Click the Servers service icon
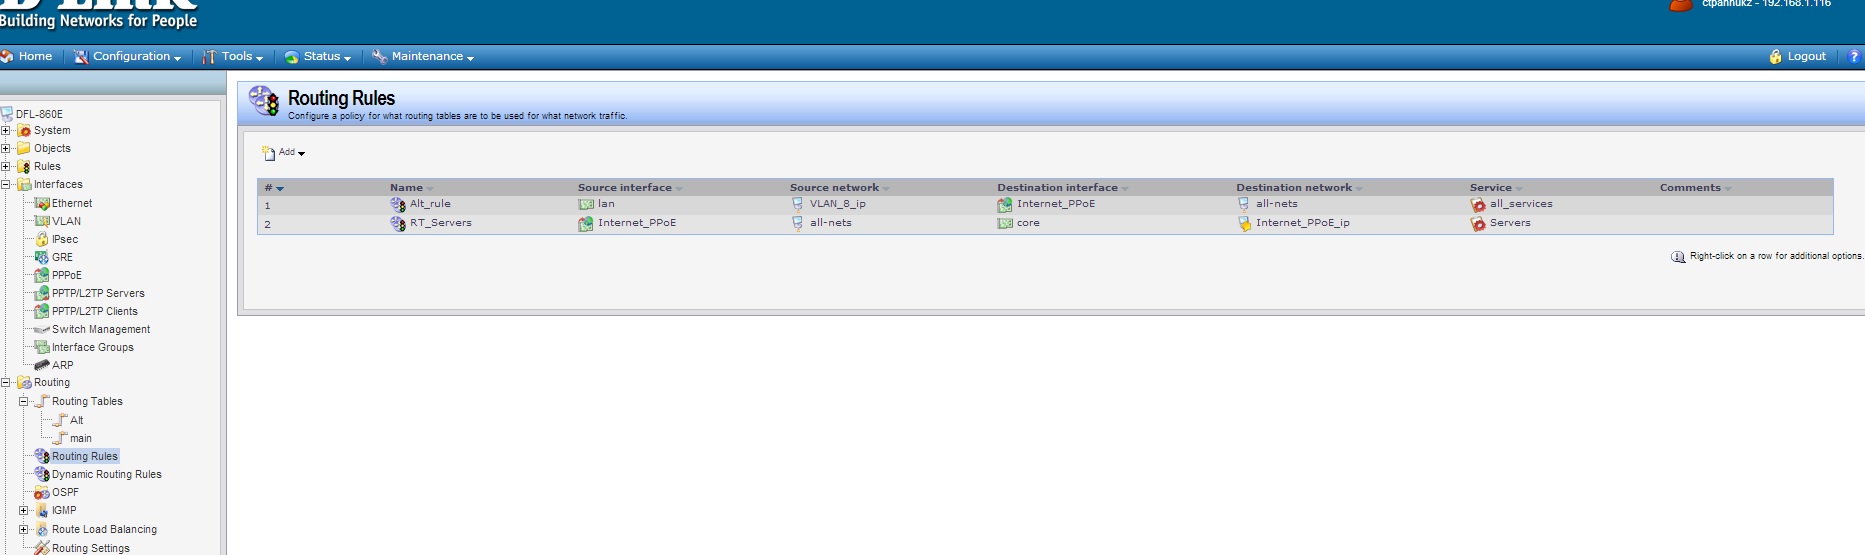Viewport: 1865px width, 555px height. (x=1478, y=223)
